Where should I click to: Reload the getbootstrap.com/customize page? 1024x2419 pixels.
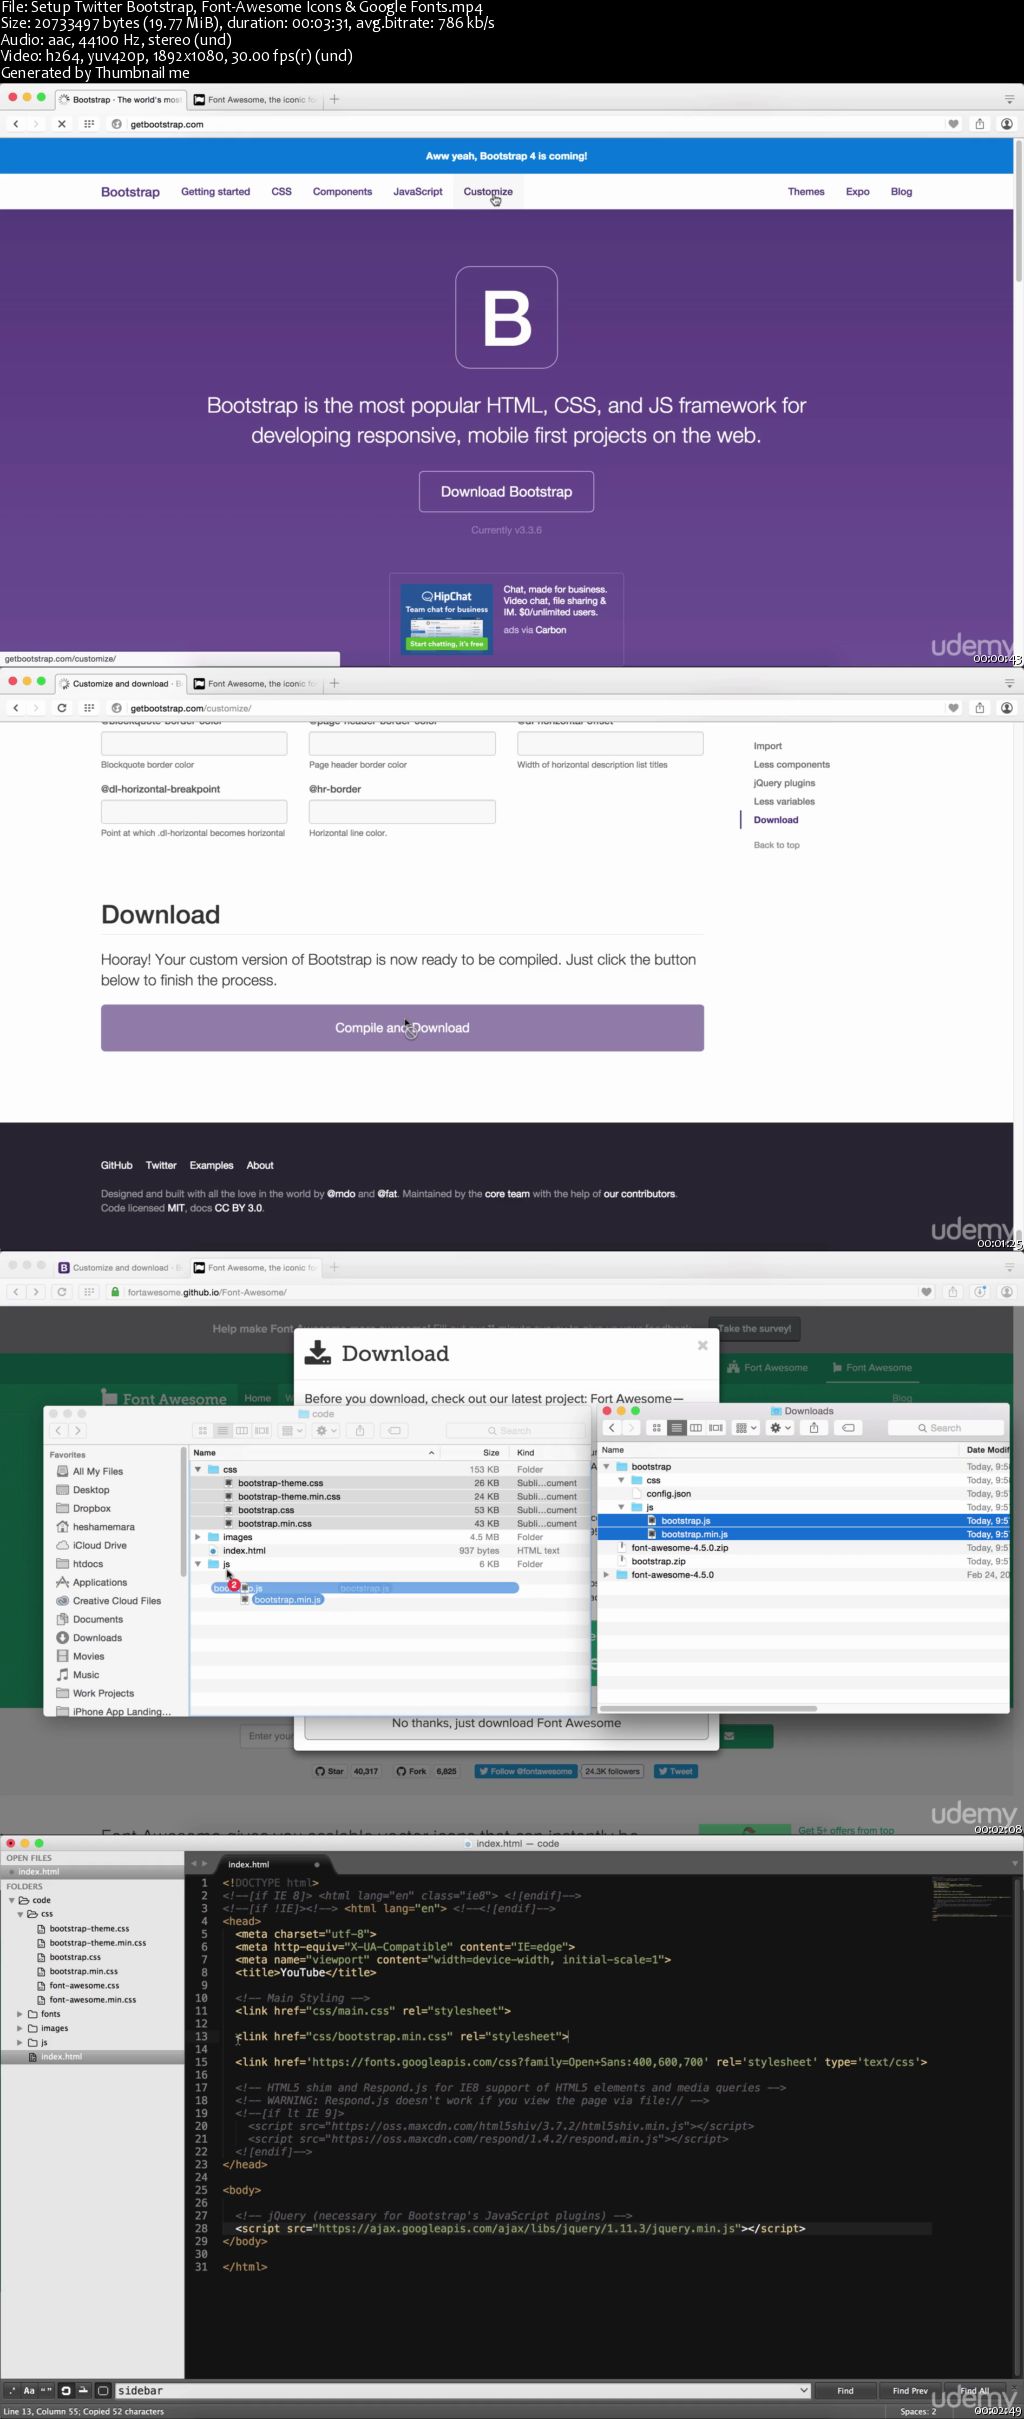[x=62, y=708]
